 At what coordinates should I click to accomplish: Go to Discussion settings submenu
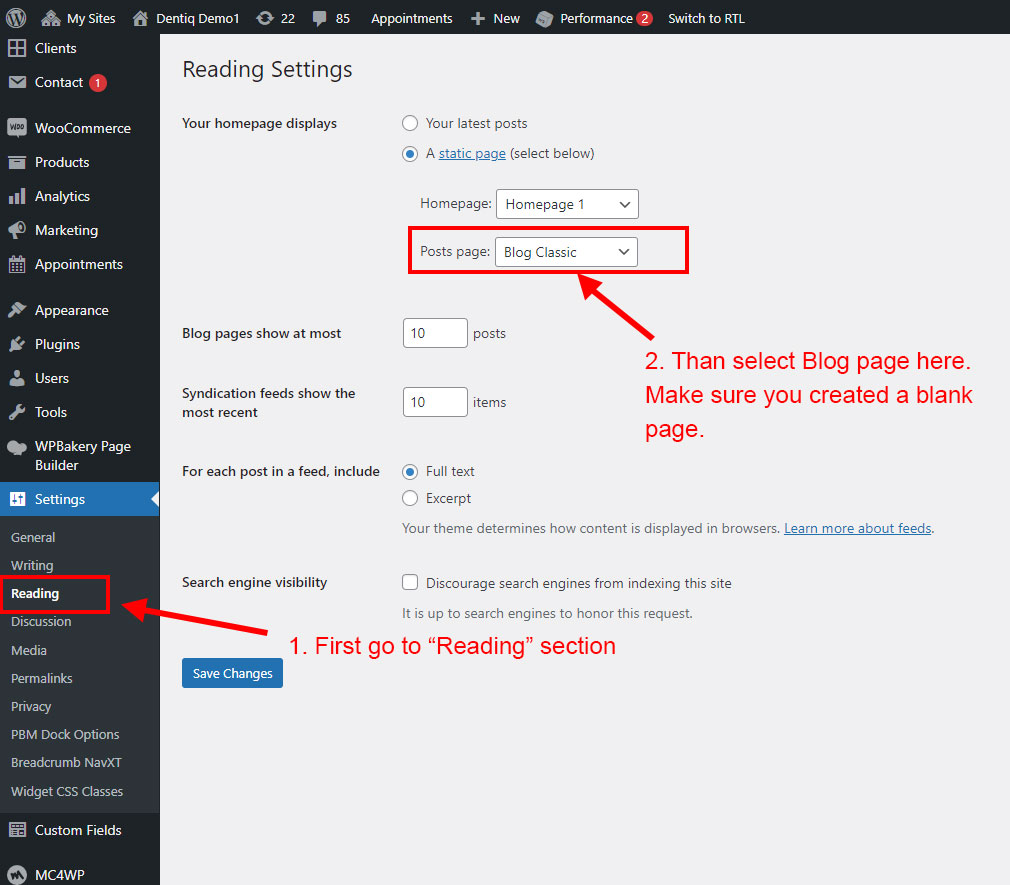(x=41, y=621)
